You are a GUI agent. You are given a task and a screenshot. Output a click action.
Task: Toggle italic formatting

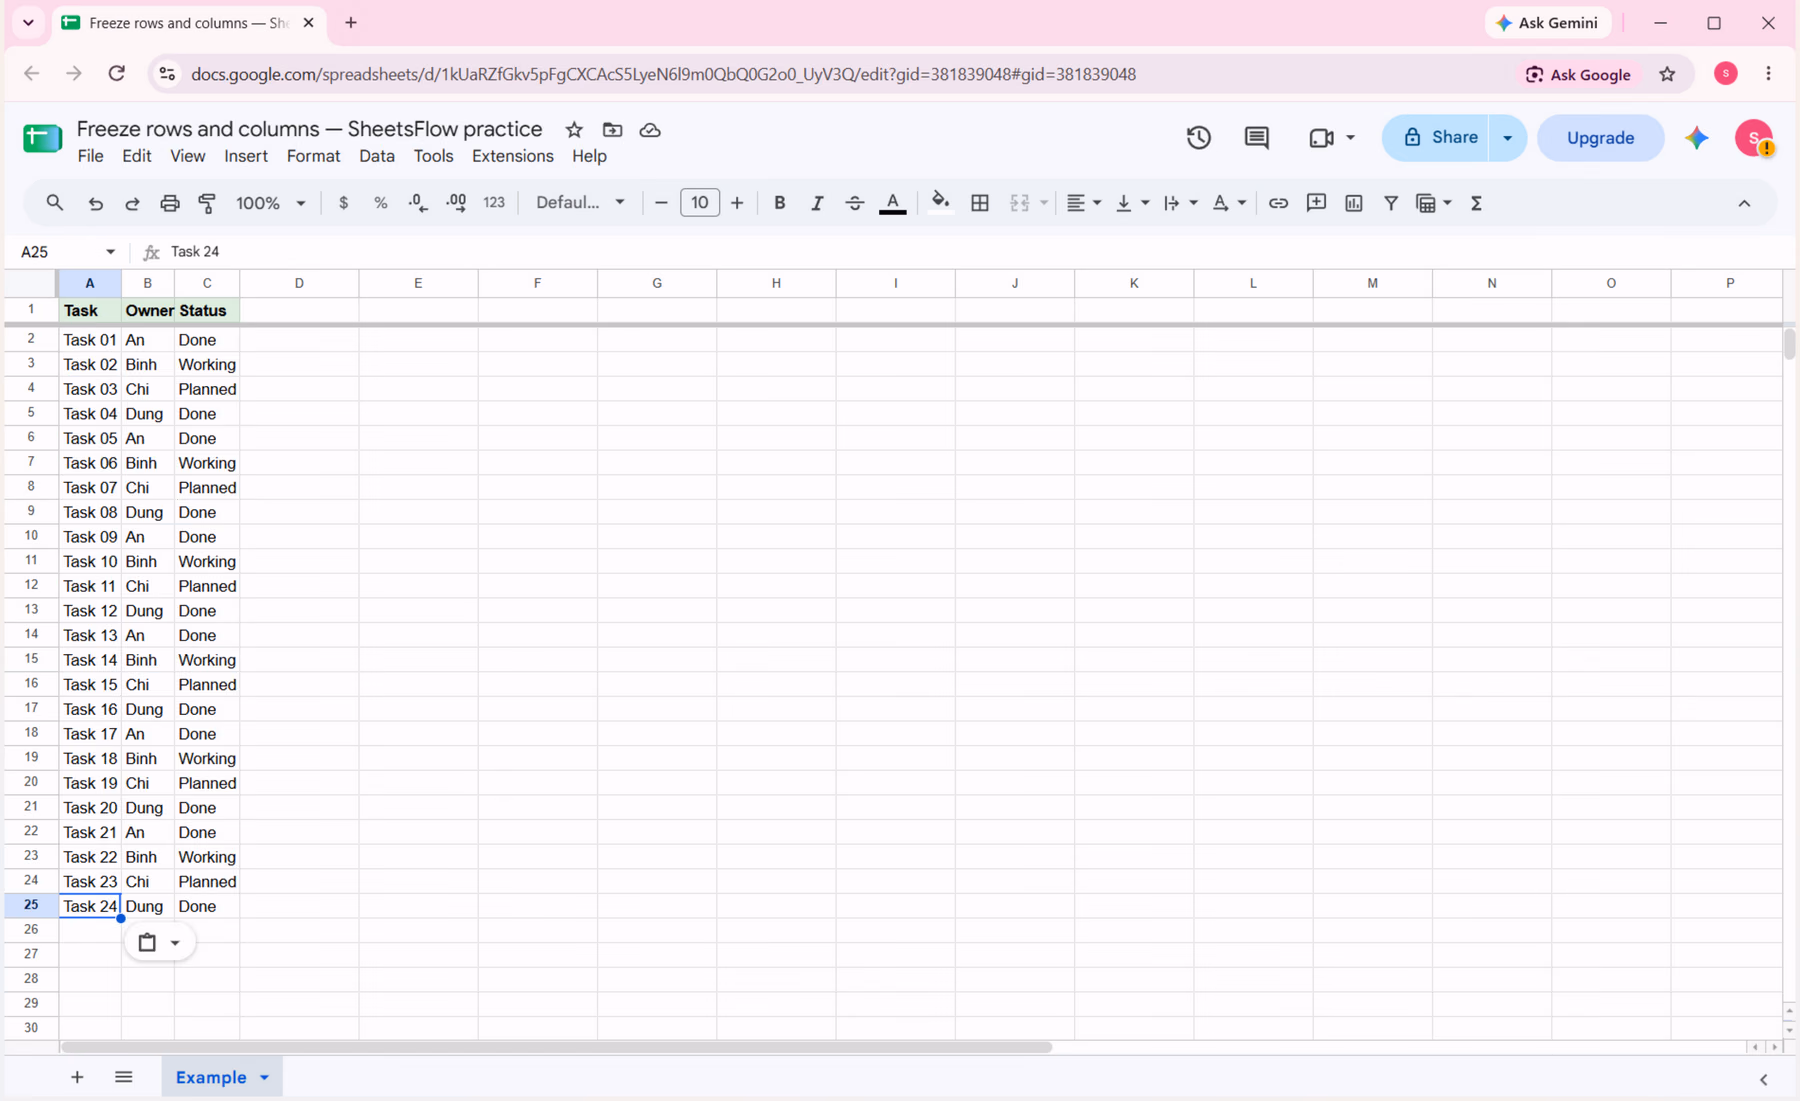817,203
